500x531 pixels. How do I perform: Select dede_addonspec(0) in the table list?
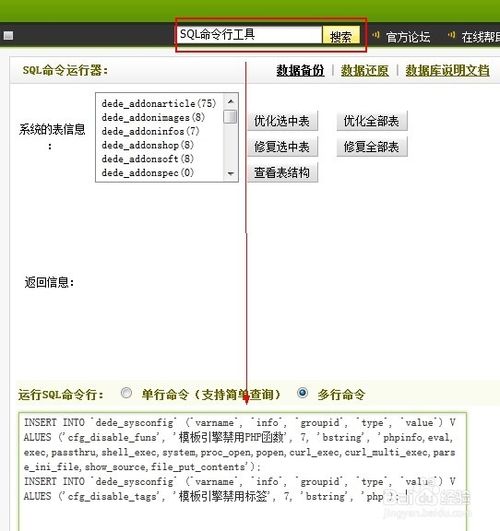pos(148,173)
